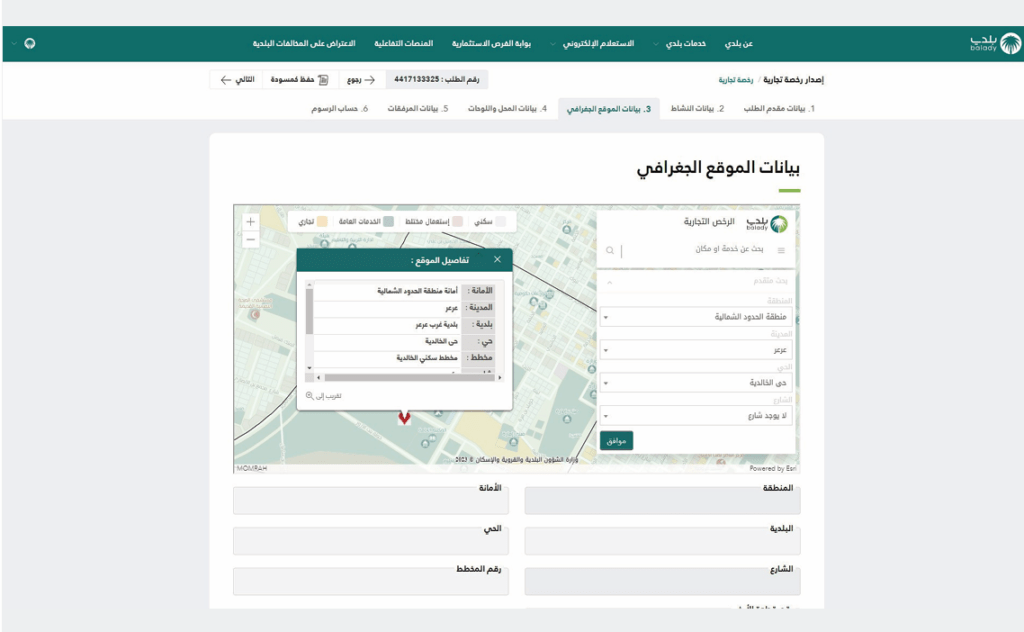Open the المنطقة region dropdown
1024x632 pixels.
[x=697, y=317]
